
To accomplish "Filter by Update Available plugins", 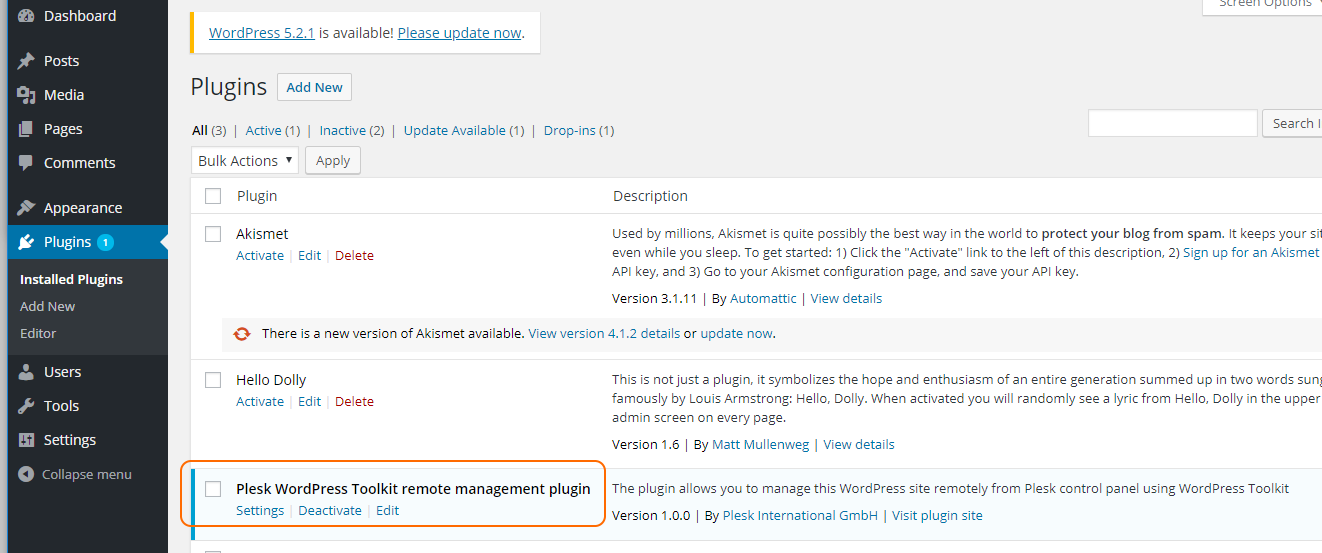I will tap(455, 130).
